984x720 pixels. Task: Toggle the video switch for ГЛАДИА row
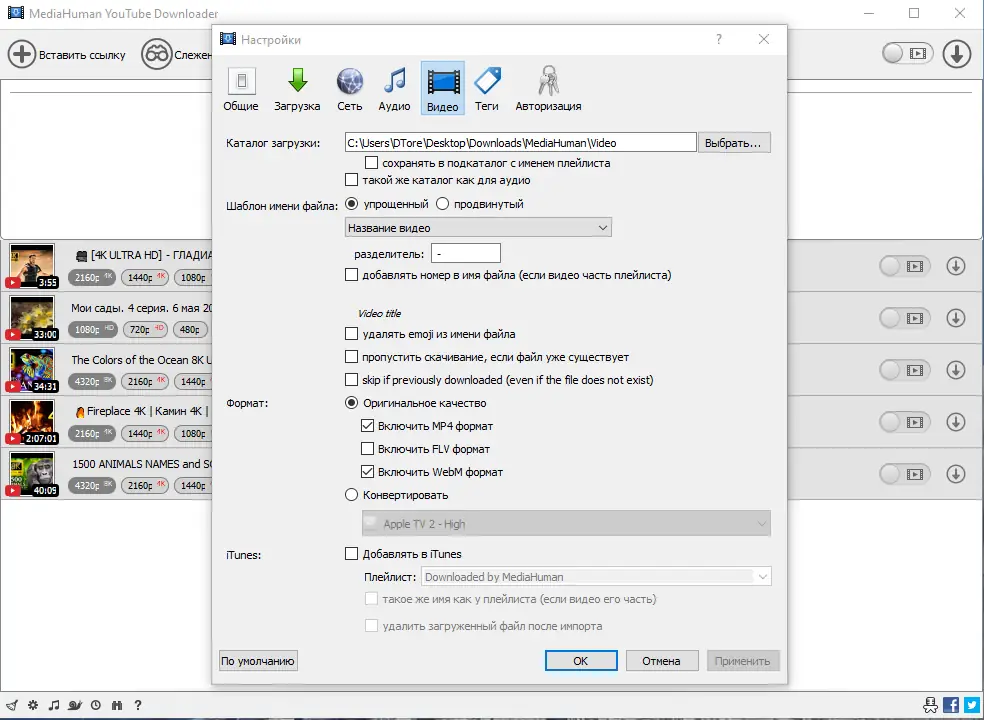coord(904,266)
